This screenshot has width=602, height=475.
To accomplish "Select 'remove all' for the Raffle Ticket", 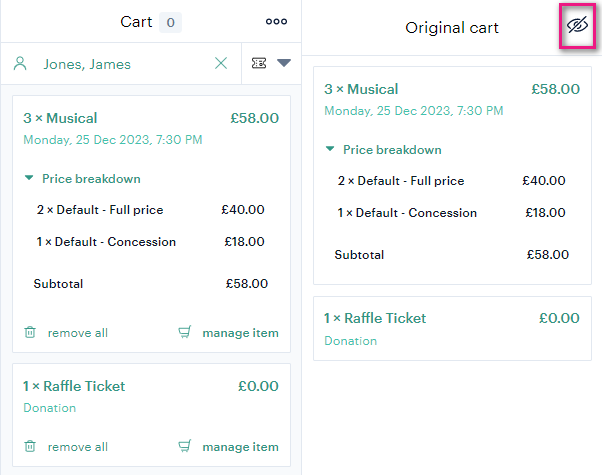I will point(78,447).
